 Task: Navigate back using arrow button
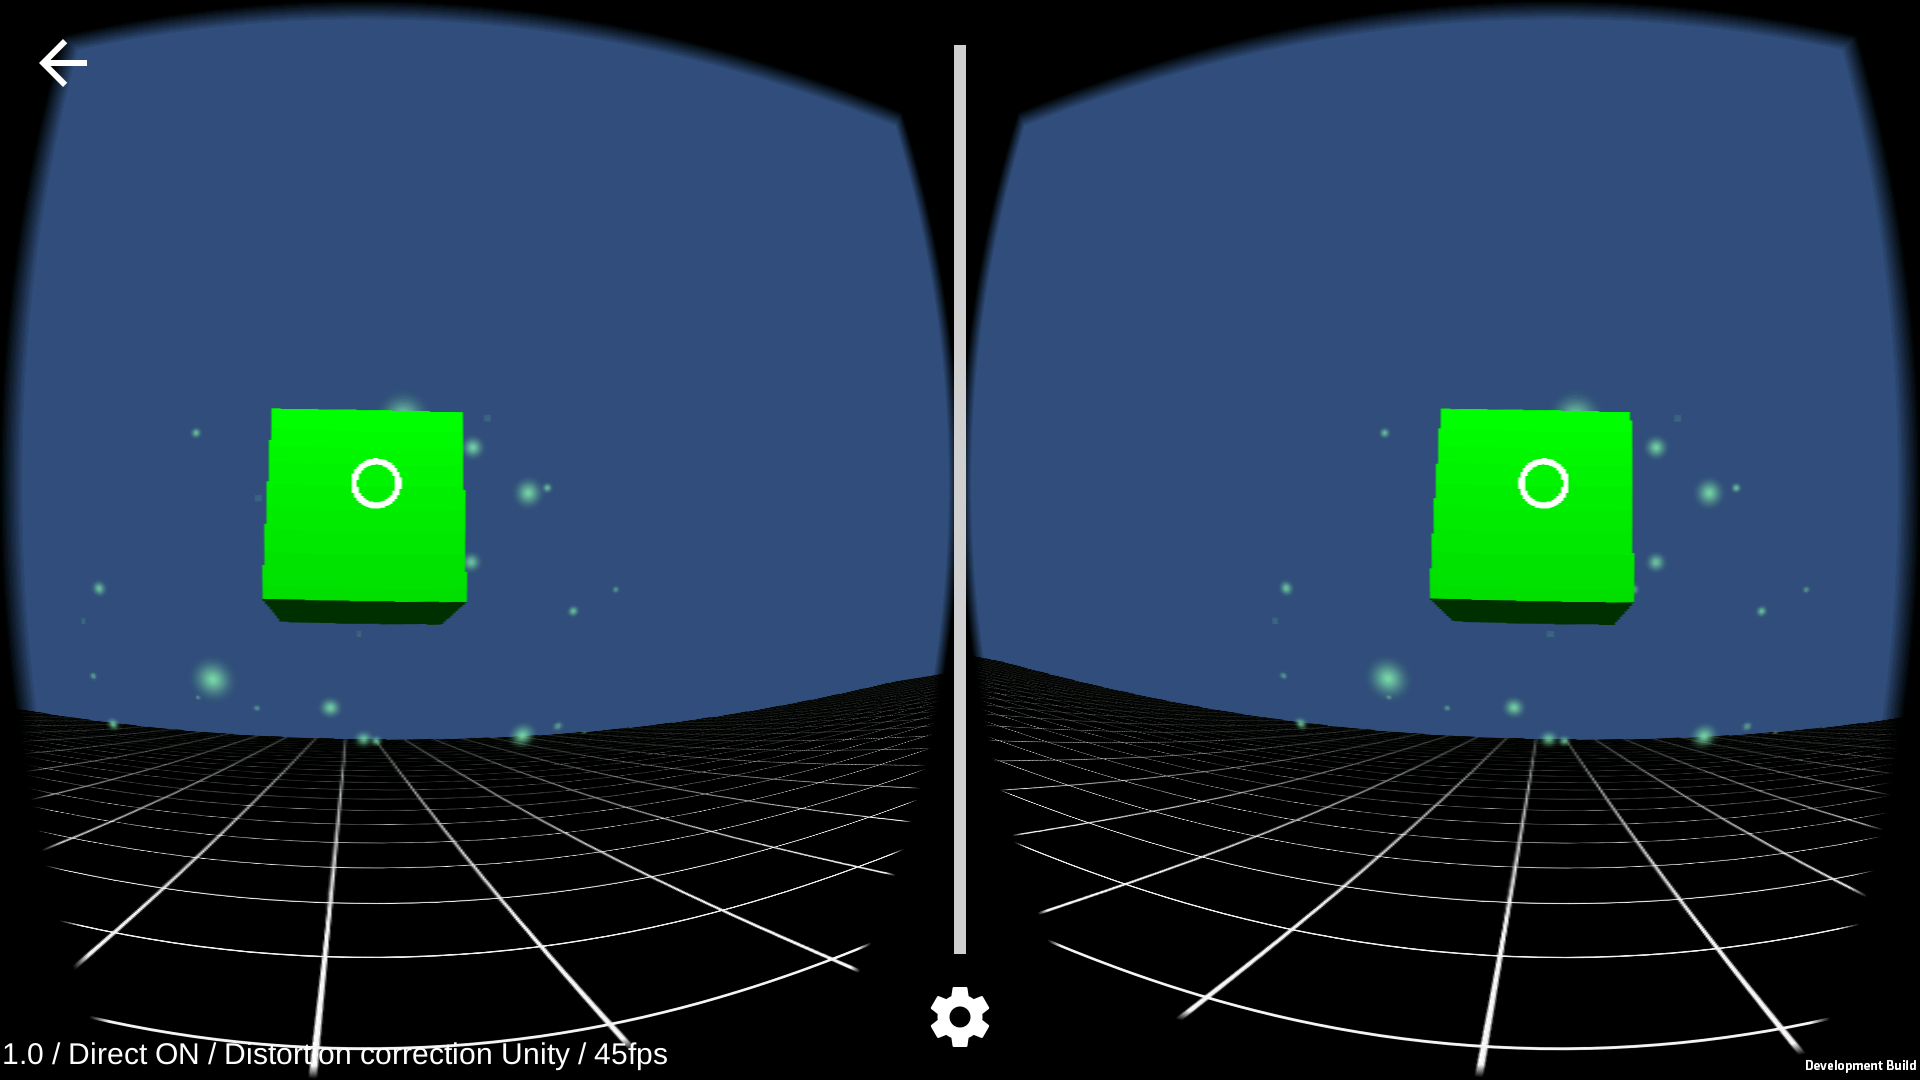[x=61, y=62]
